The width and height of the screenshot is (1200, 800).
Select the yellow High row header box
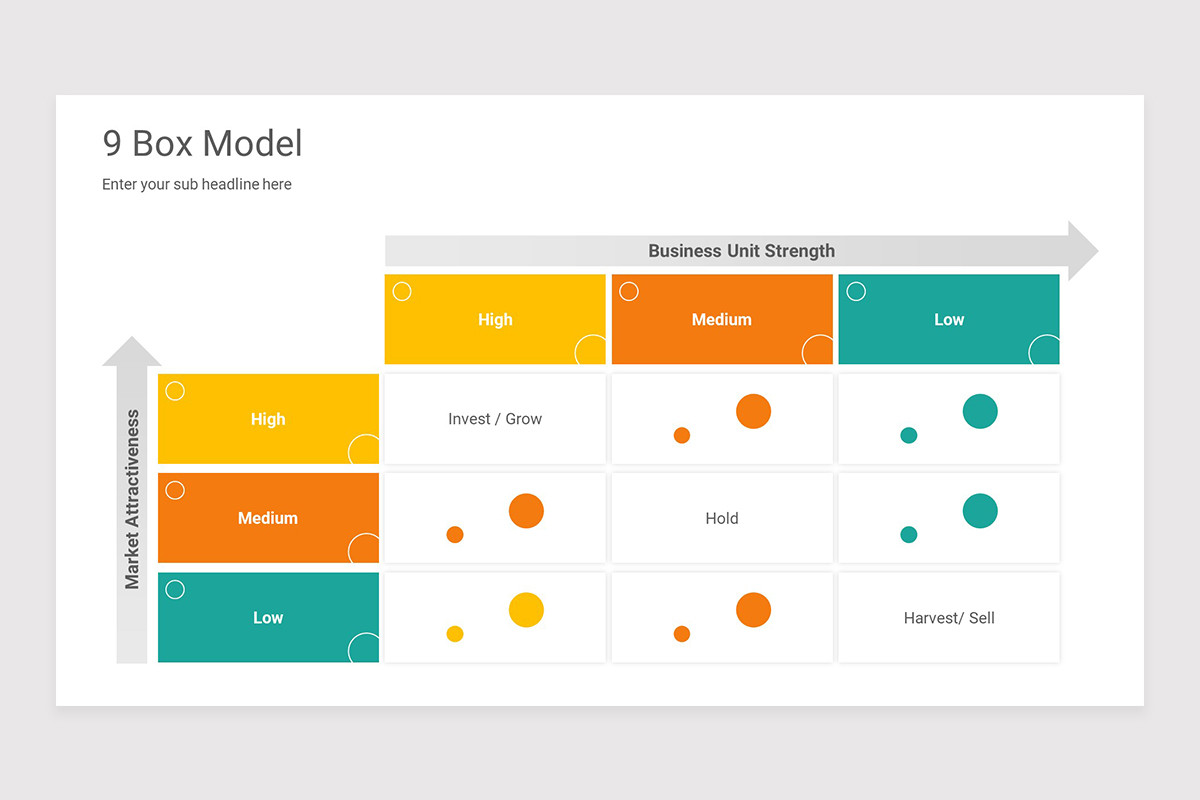[x=268, y=419]
